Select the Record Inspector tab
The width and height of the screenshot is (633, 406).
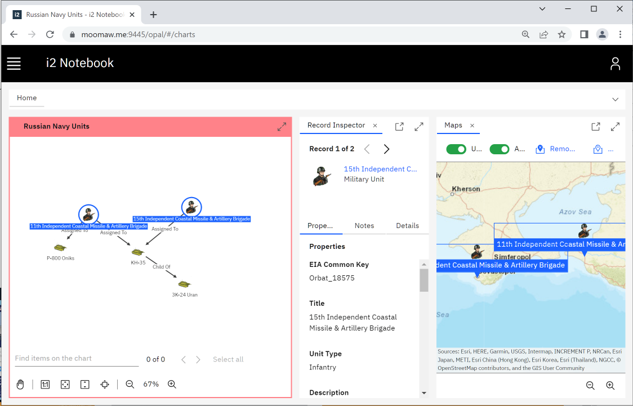click(336, 126)
